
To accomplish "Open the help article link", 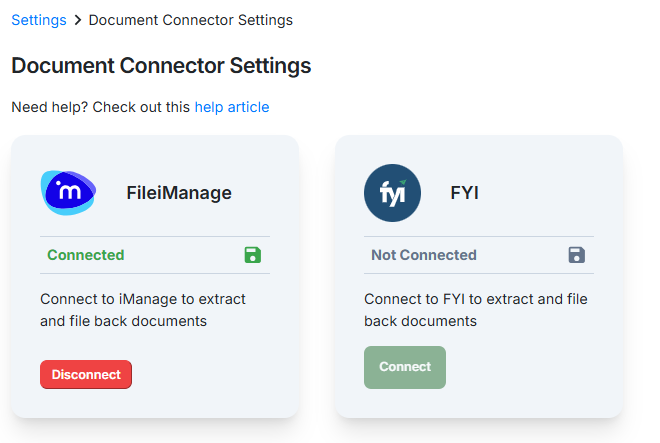I will [231, 107].
